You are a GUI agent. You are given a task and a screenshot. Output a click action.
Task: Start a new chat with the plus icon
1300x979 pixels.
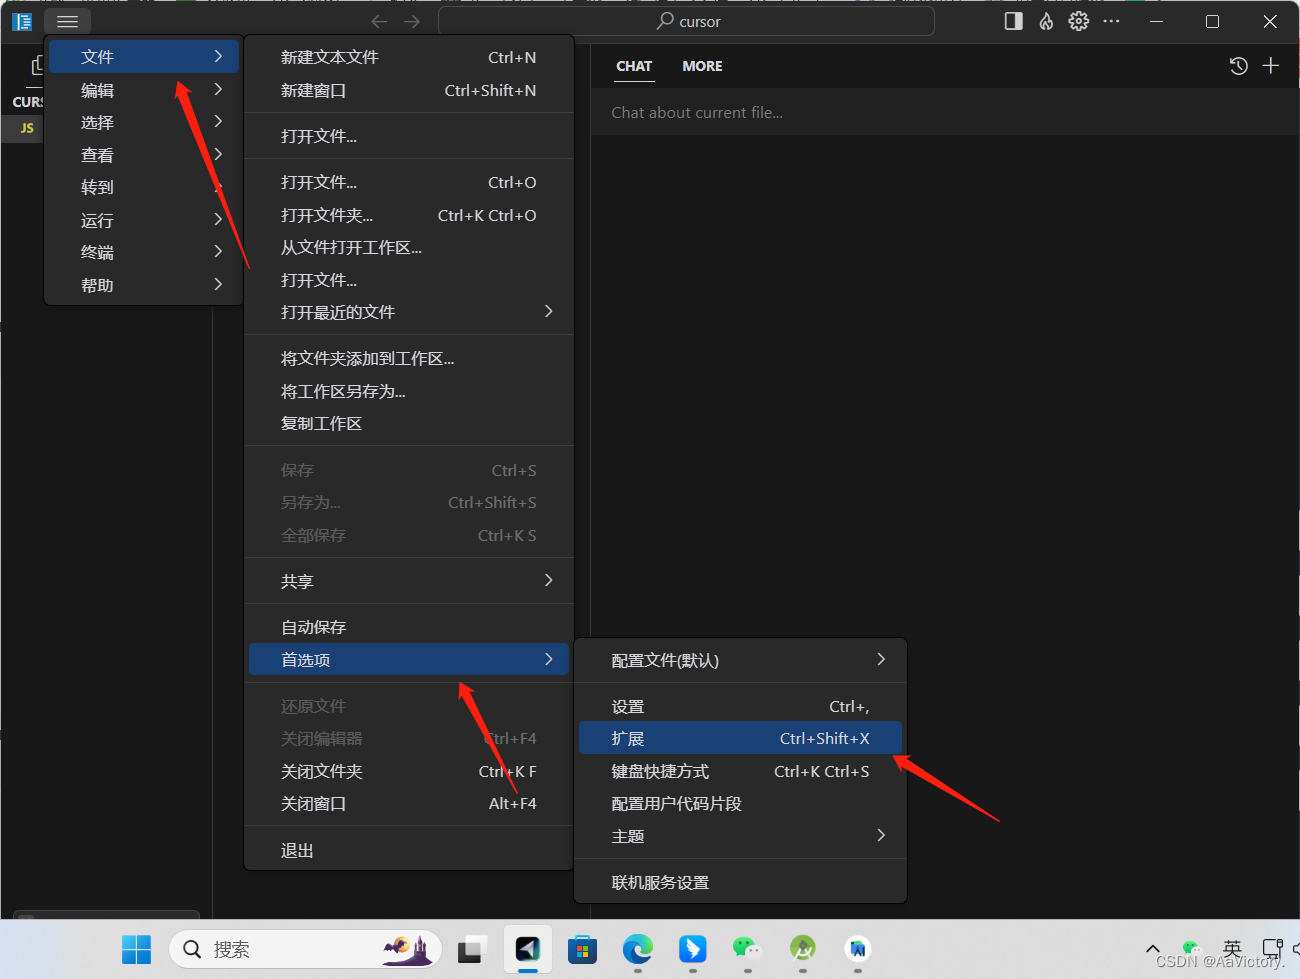point(1271,65)
